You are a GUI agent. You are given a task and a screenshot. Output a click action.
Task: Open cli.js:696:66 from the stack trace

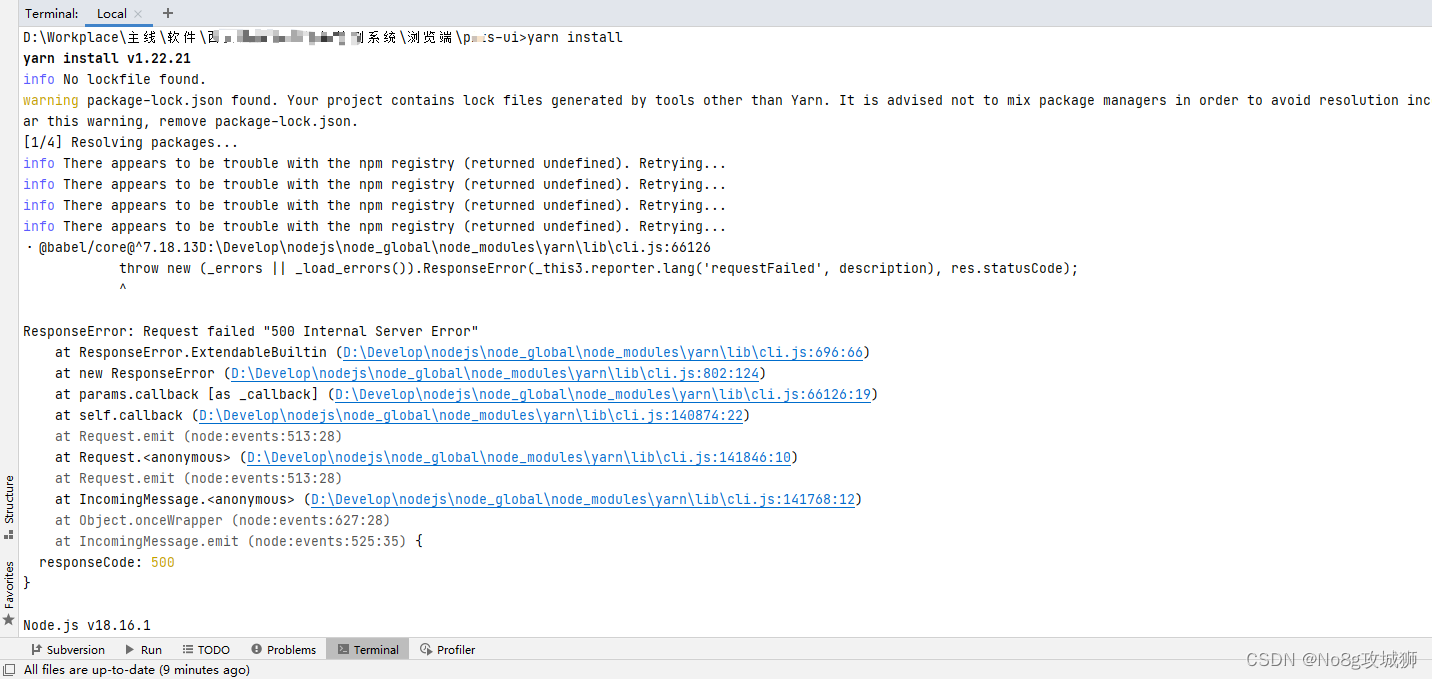pyautogui.click(x=601, y=352)
